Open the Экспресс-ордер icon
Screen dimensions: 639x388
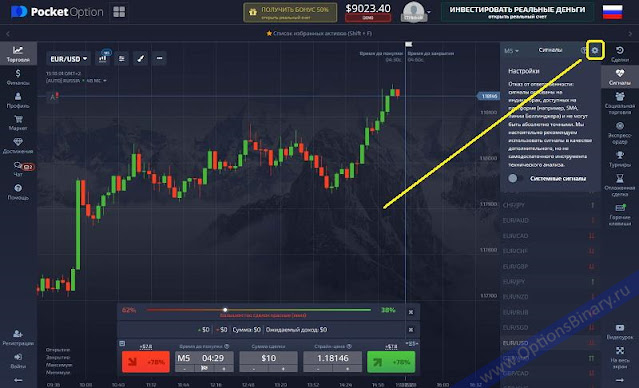(620, 133)
